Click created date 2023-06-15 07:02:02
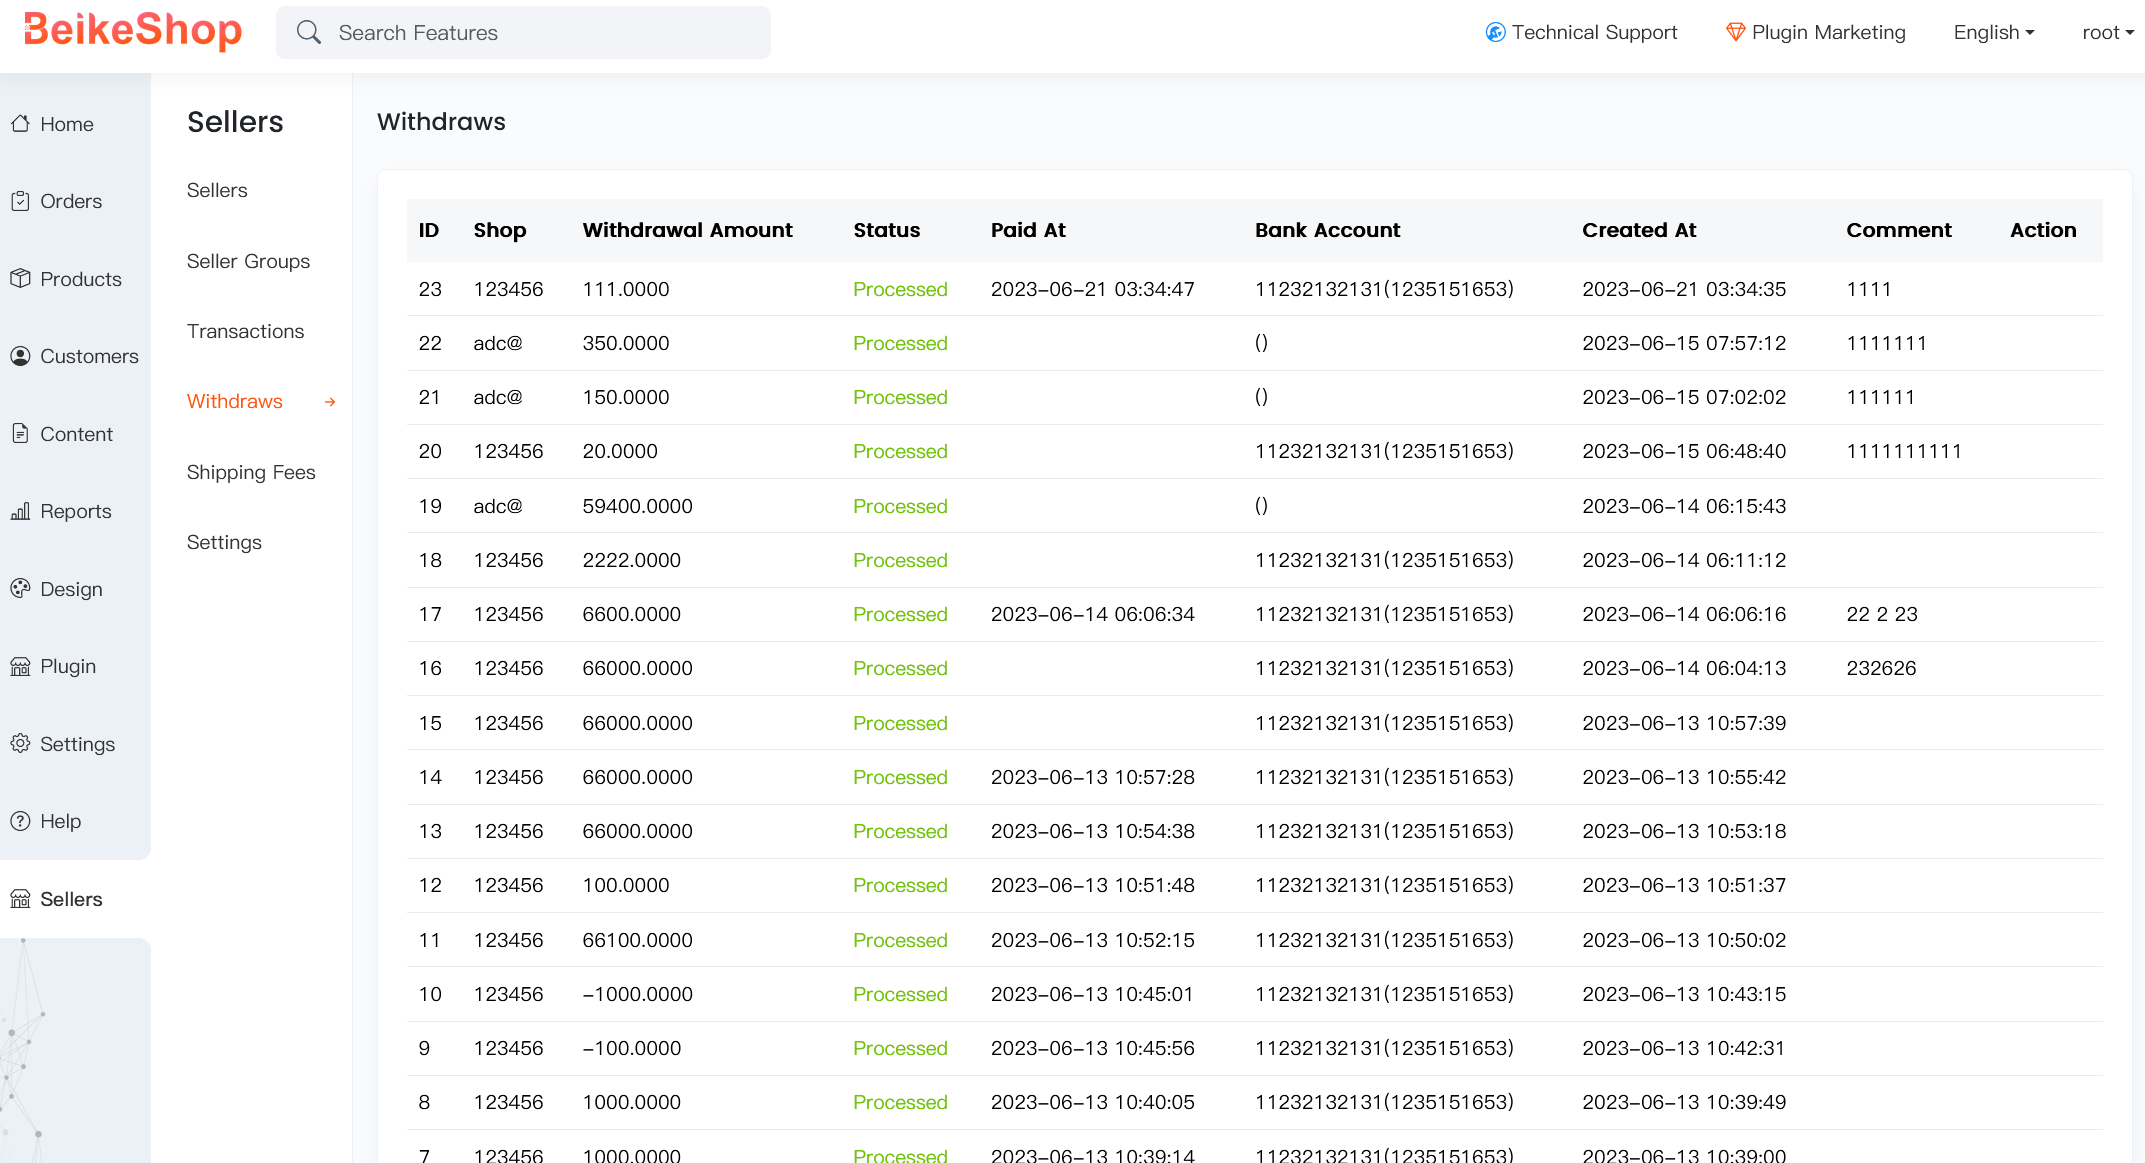The height and width of the screenshot is (1163, 2145). coord(1684,397)
